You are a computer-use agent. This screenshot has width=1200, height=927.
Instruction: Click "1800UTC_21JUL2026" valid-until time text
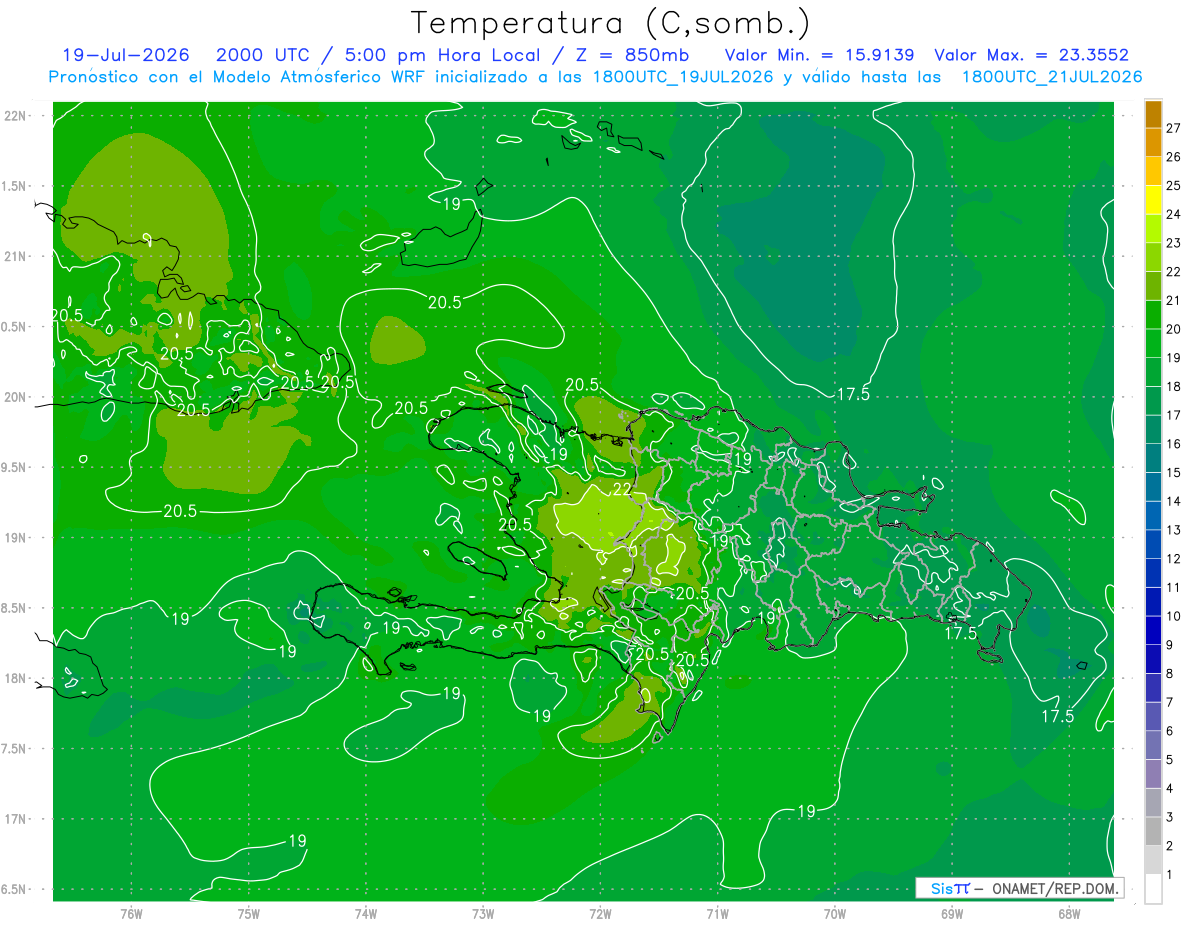tap(1052, 77)
